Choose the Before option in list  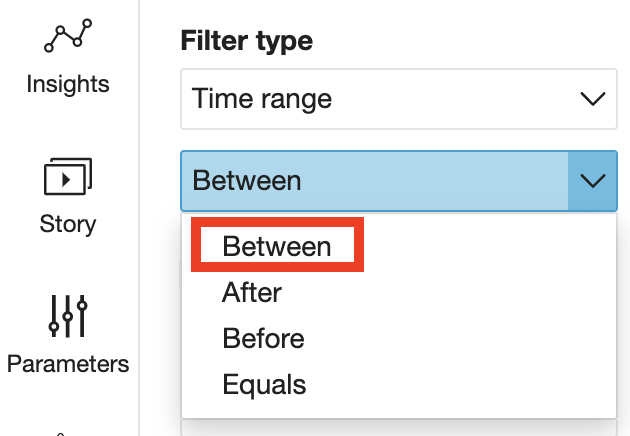tap(264, 338)
